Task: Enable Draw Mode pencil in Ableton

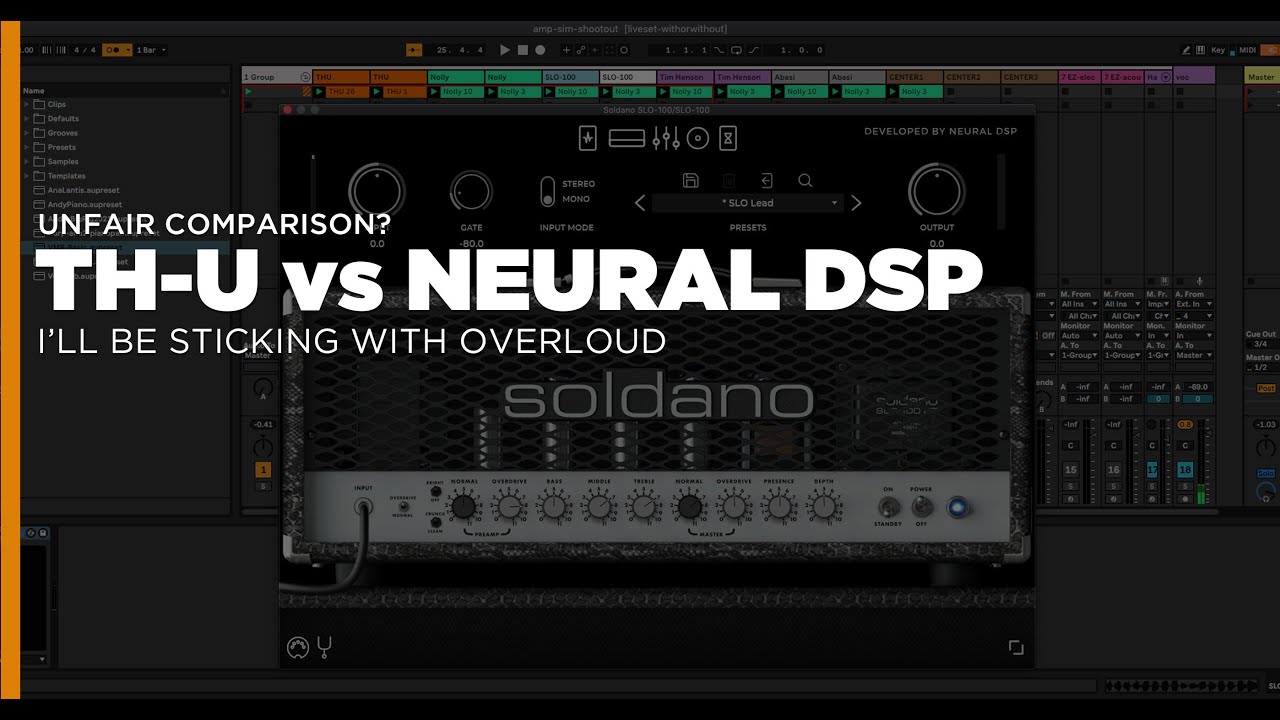Action: point(1186,49)
